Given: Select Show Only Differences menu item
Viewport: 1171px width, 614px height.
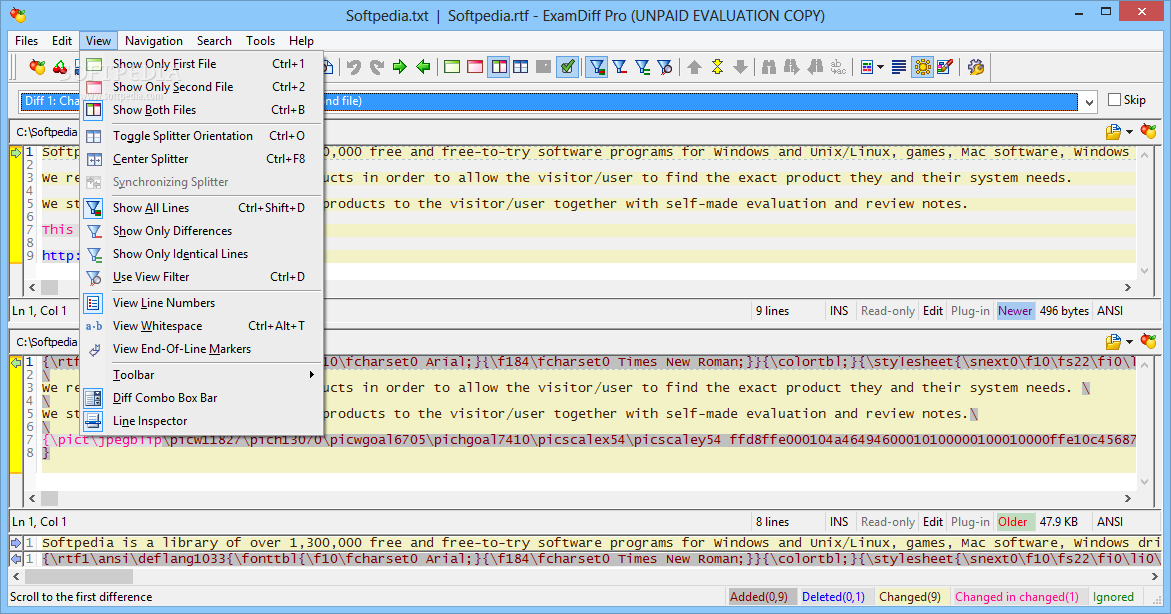Looking at the screenshot, I should (202, 231).
